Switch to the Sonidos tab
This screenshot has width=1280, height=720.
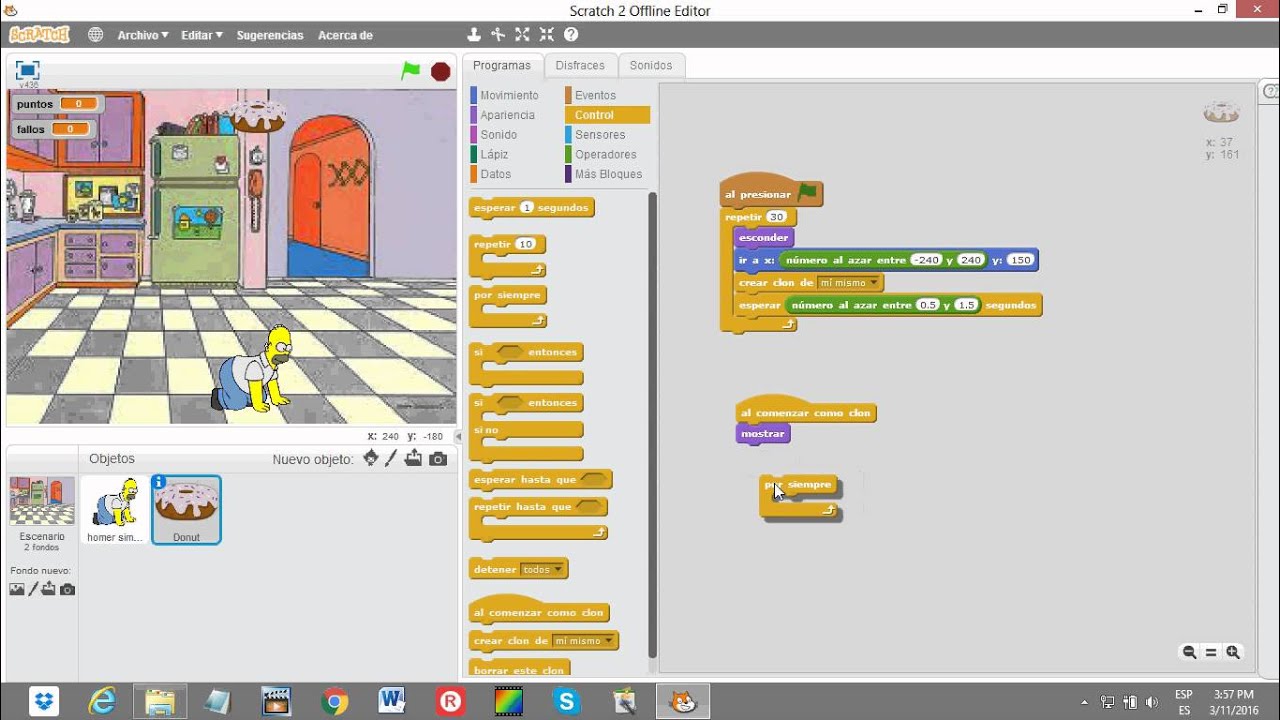pos(651,66)
